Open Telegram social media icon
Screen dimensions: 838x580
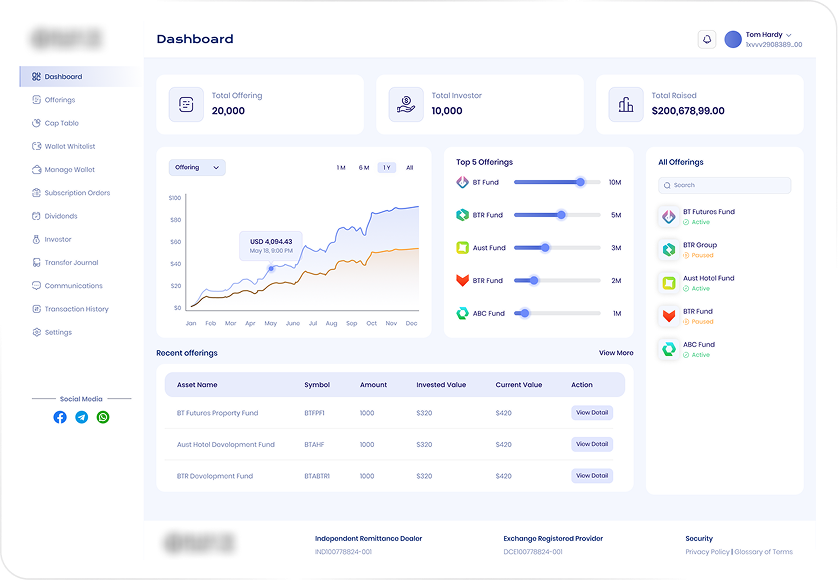[x=82, y=417]
